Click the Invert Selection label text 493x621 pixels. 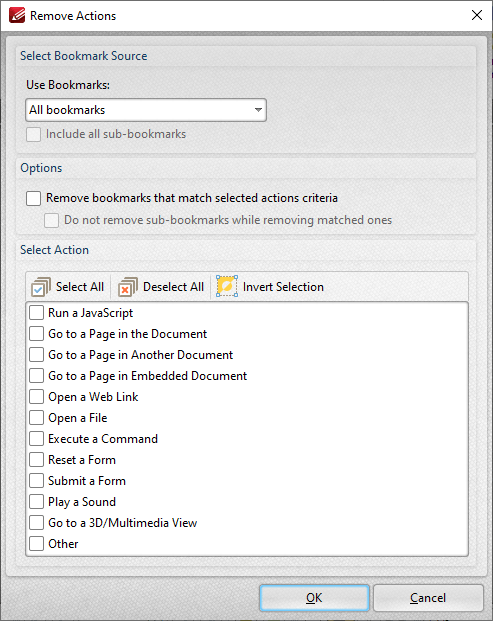pos(283,287)
